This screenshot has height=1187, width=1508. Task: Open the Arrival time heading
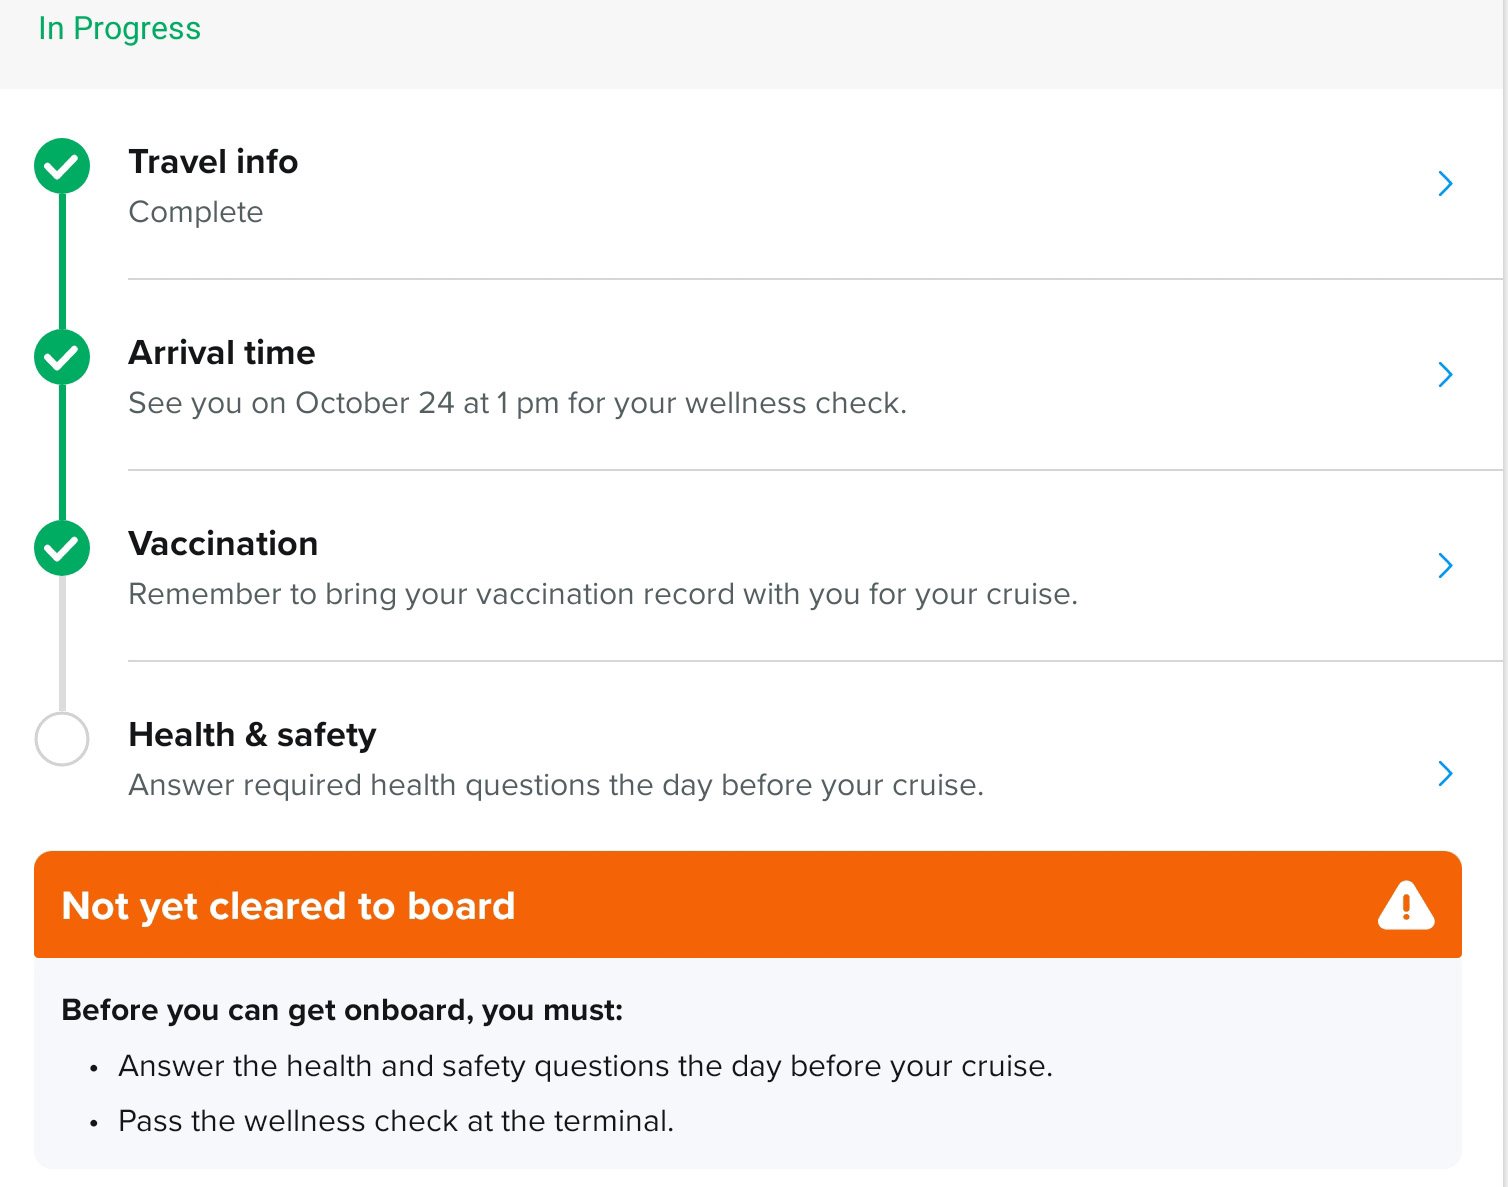[222, 352]
